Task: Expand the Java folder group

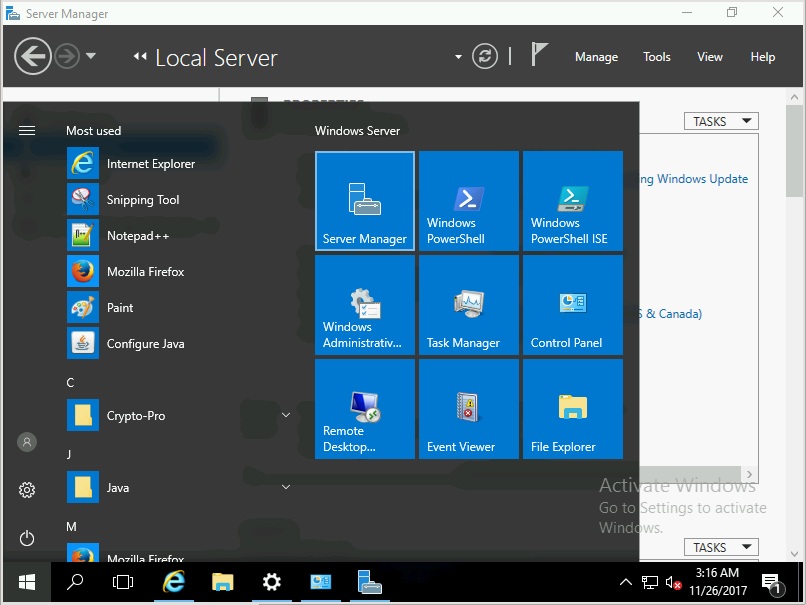Action: [x=286, y=487]
